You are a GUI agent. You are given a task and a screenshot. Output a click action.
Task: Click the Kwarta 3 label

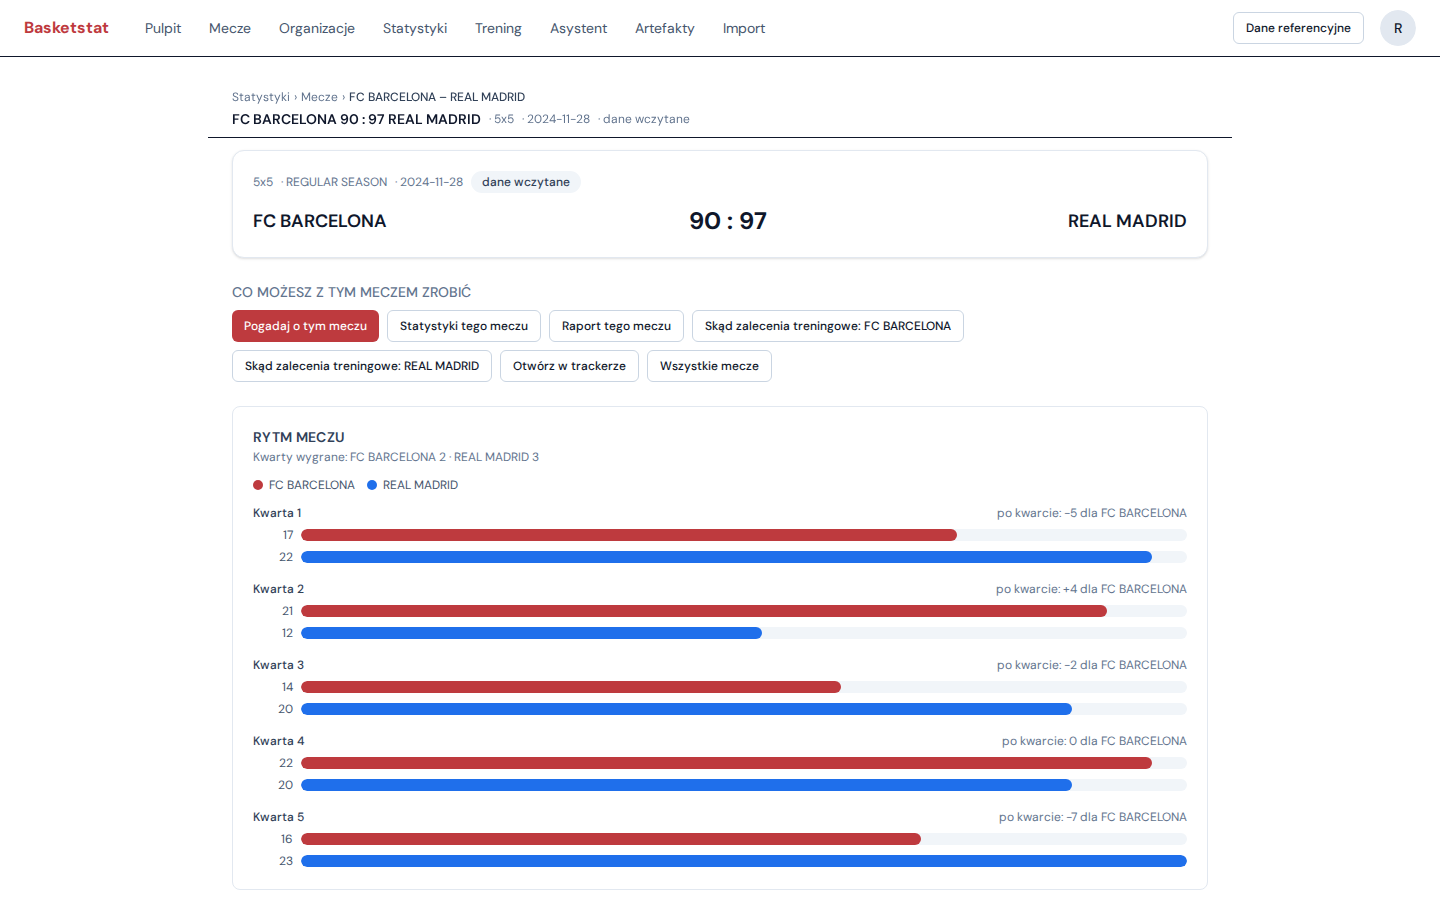coord(278,665)
